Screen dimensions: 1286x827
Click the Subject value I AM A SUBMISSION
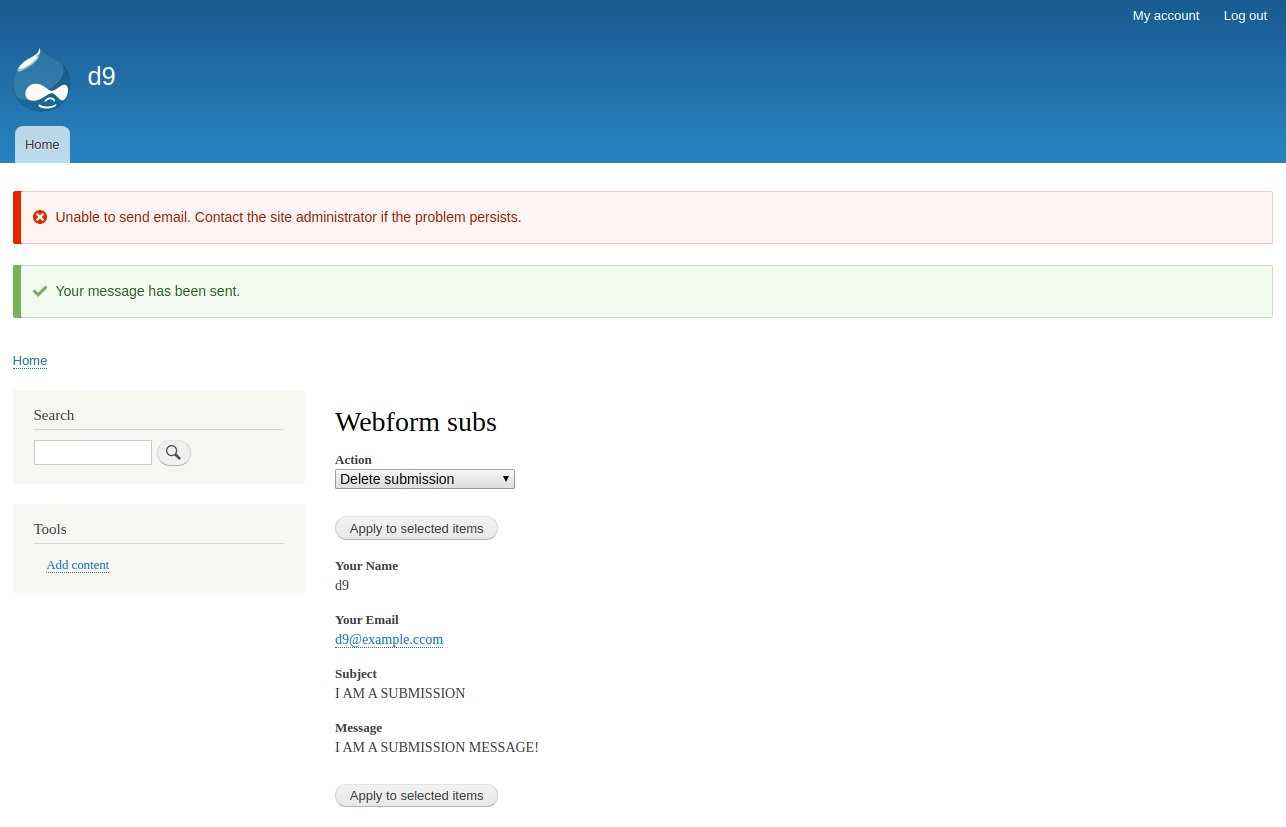click(400, 693)
